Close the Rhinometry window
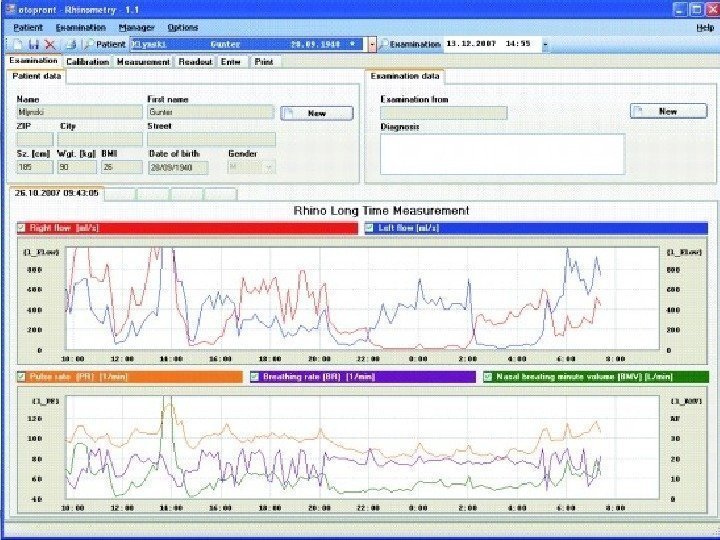Image resolution: width=720 pixels, height=540 pixels. [711, 10]
